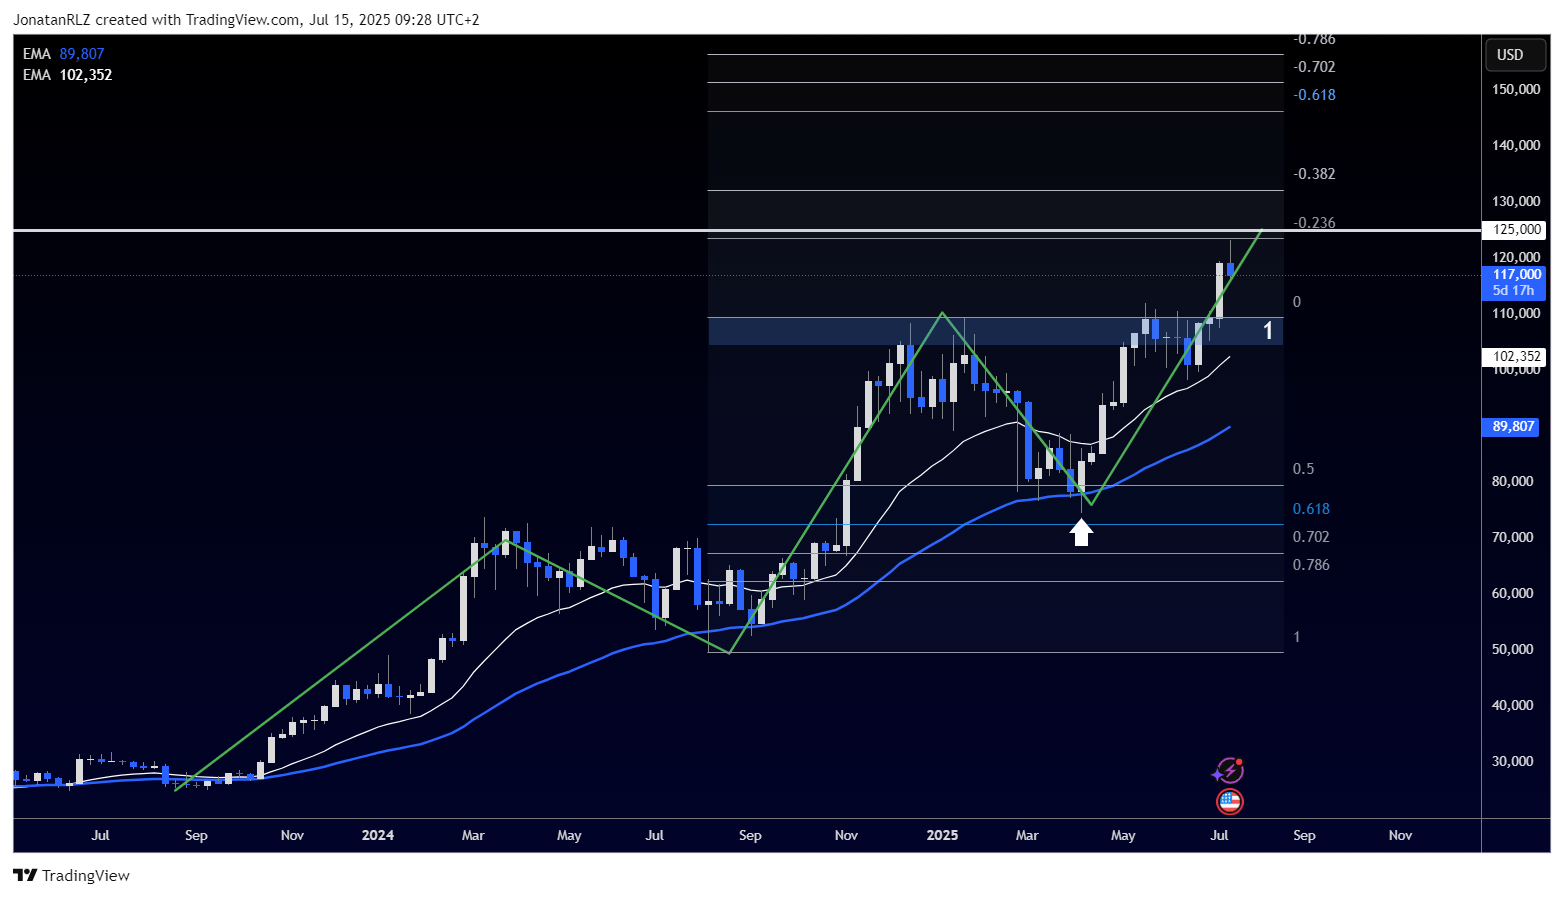The height and width of the screenshot is (897, 1564).
Task: Click the blue positive 0.618 retracement label
Action: (x=1311, y=509)
